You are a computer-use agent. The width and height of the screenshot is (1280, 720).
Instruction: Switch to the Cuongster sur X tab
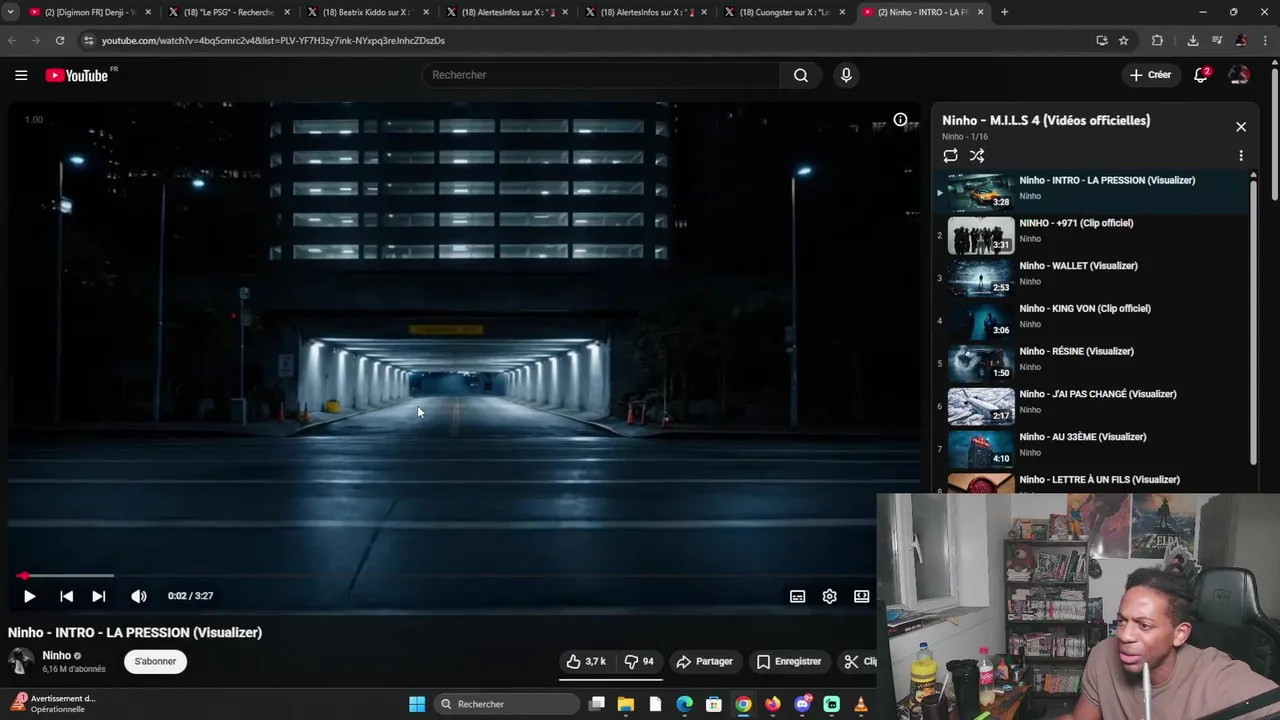coord(785,12)
